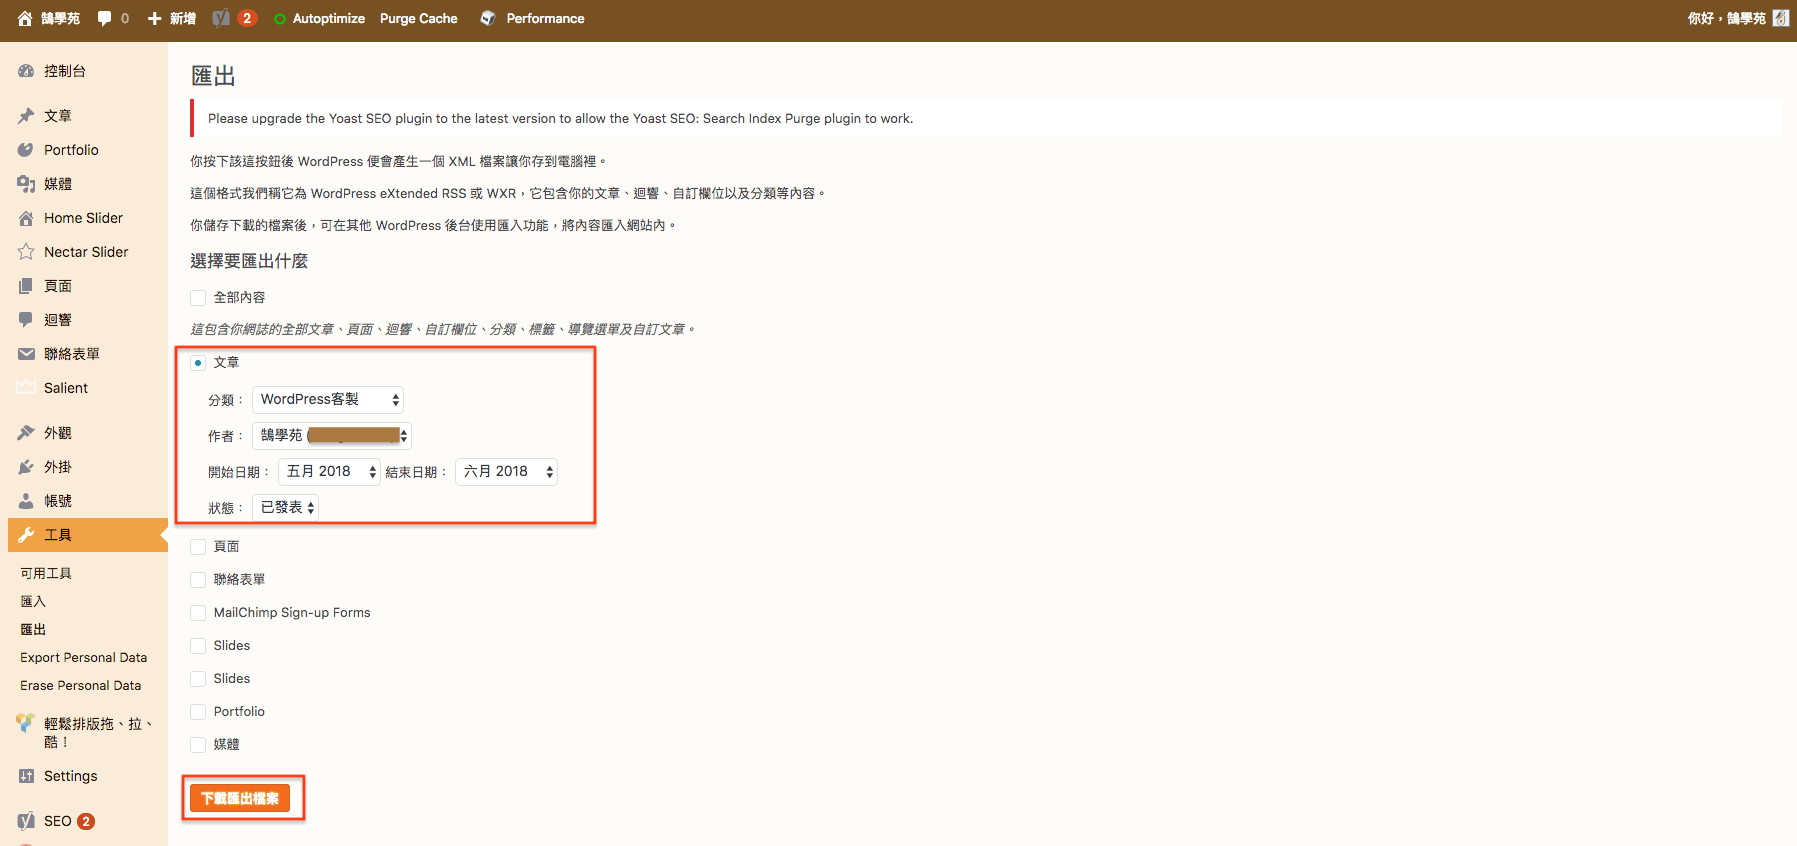Viewport: 1797px width, 846px height.
Task: Click the Settings sliders icon in sidebar
Action: click(26, 776)
